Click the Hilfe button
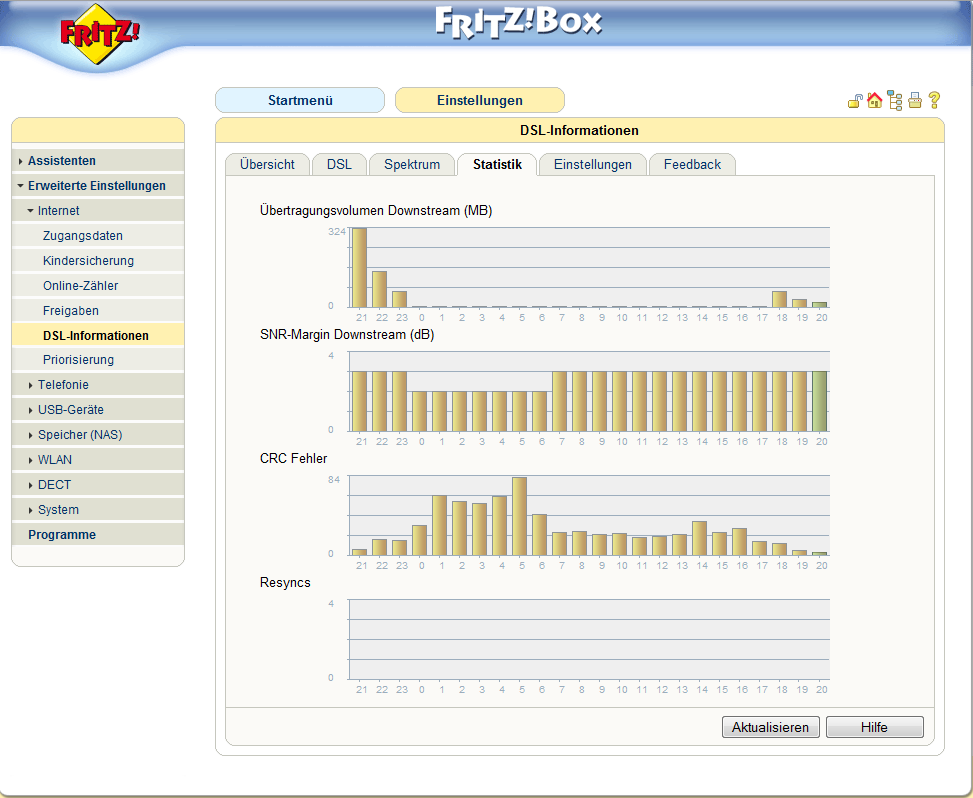973x798 pixels. (x=874, y=727)
